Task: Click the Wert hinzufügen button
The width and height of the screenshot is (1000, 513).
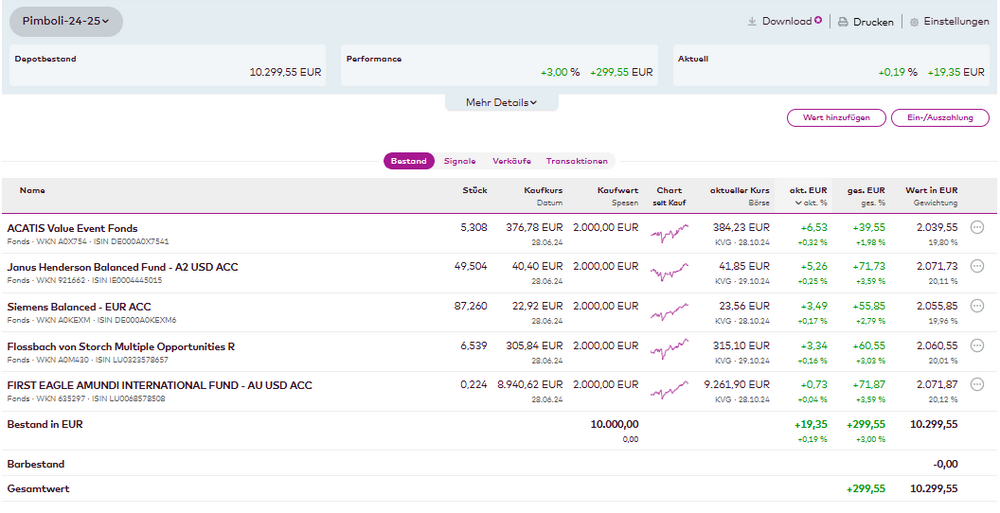Action: pyautogui.click(x=836, y=118)
